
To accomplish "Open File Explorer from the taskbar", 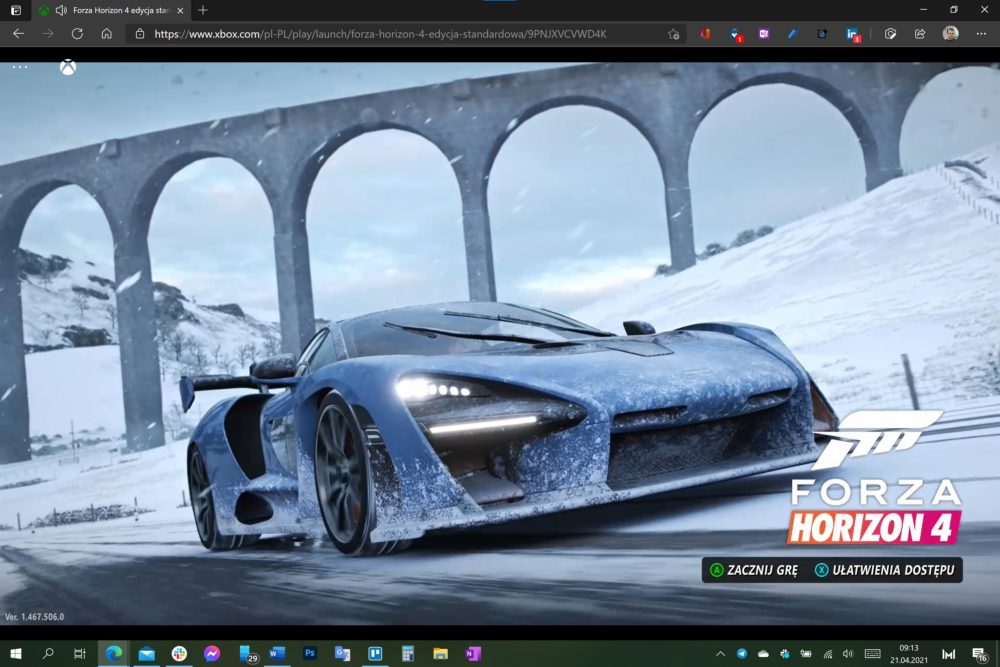I will pyautogui.click(x=440, y=654).
